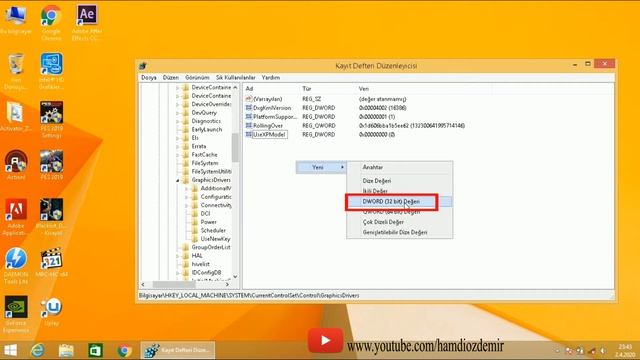Select the UseNewKey subkey

point(216,239)
